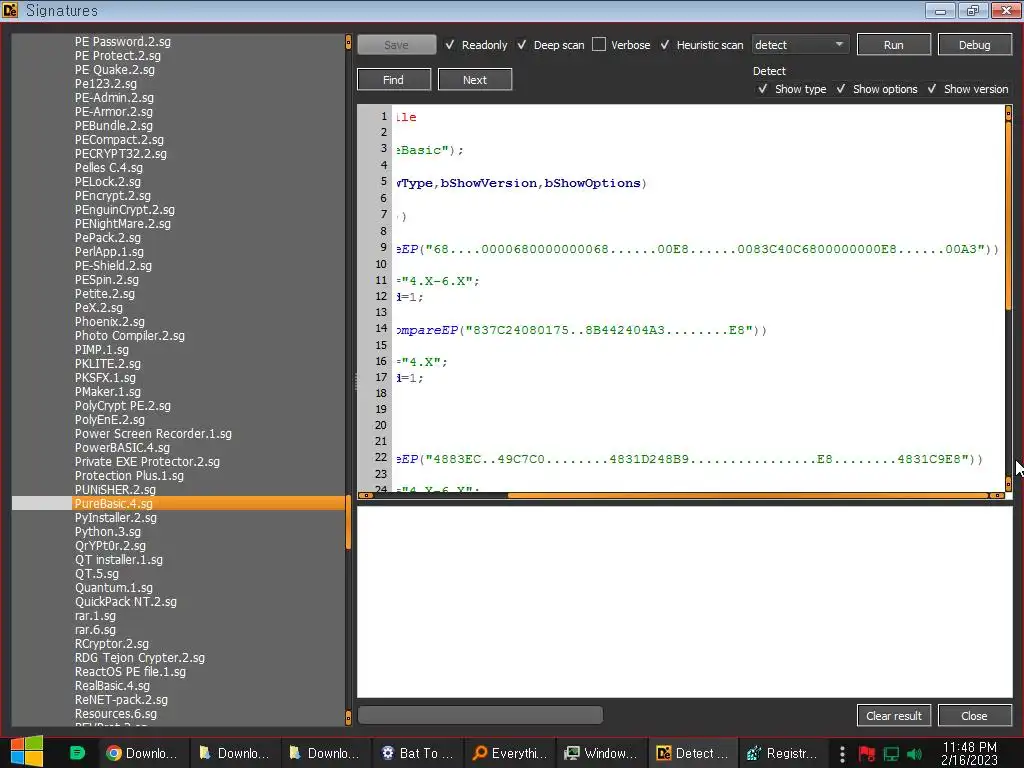
Task: Switch to Chrome Downloads taskbar item
Action: tap(143, 753)
